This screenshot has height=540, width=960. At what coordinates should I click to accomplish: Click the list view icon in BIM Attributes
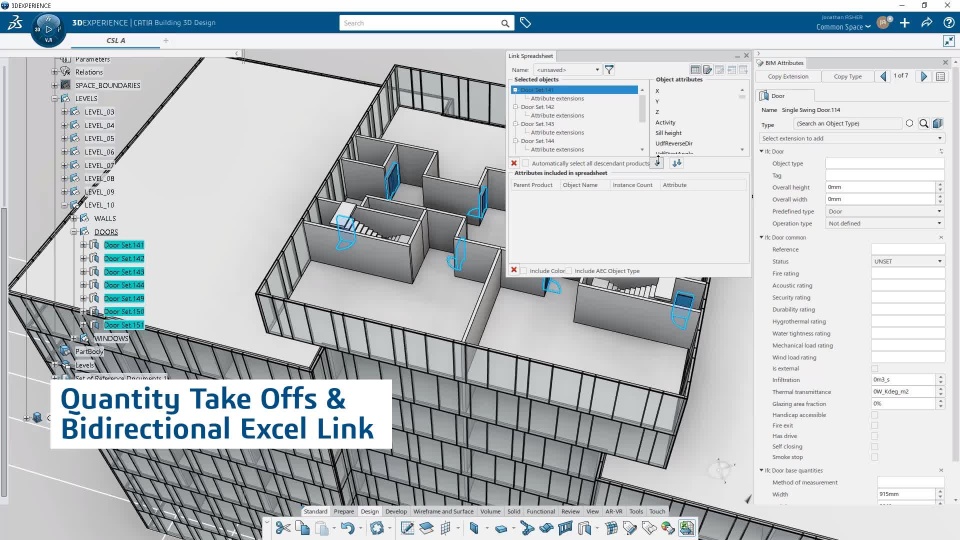(941, 77)
